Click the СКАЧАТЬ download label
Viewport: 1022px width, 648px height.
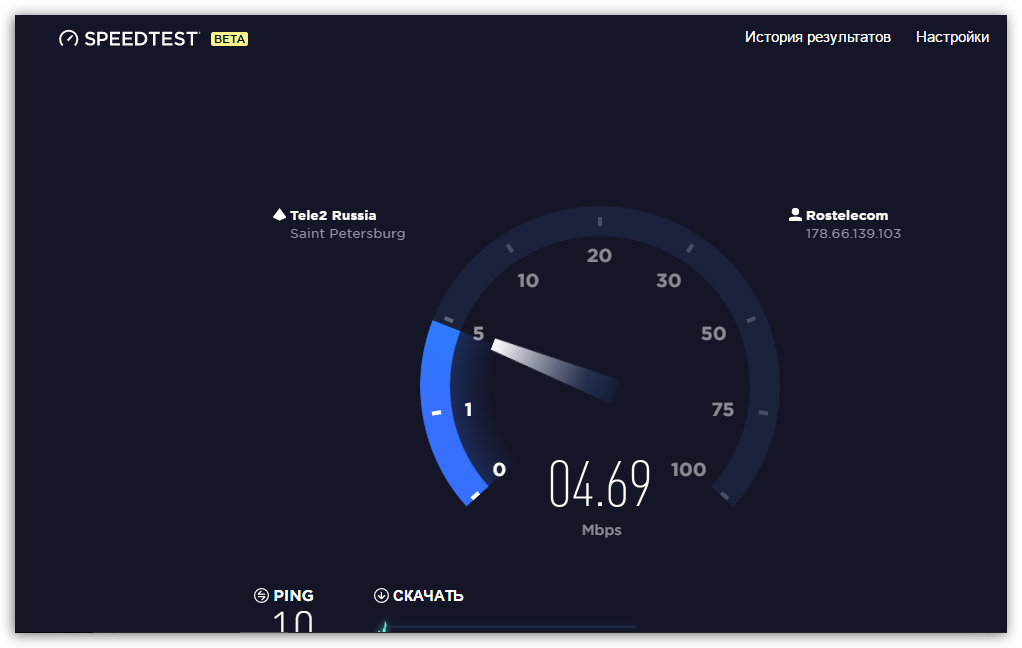428,596
